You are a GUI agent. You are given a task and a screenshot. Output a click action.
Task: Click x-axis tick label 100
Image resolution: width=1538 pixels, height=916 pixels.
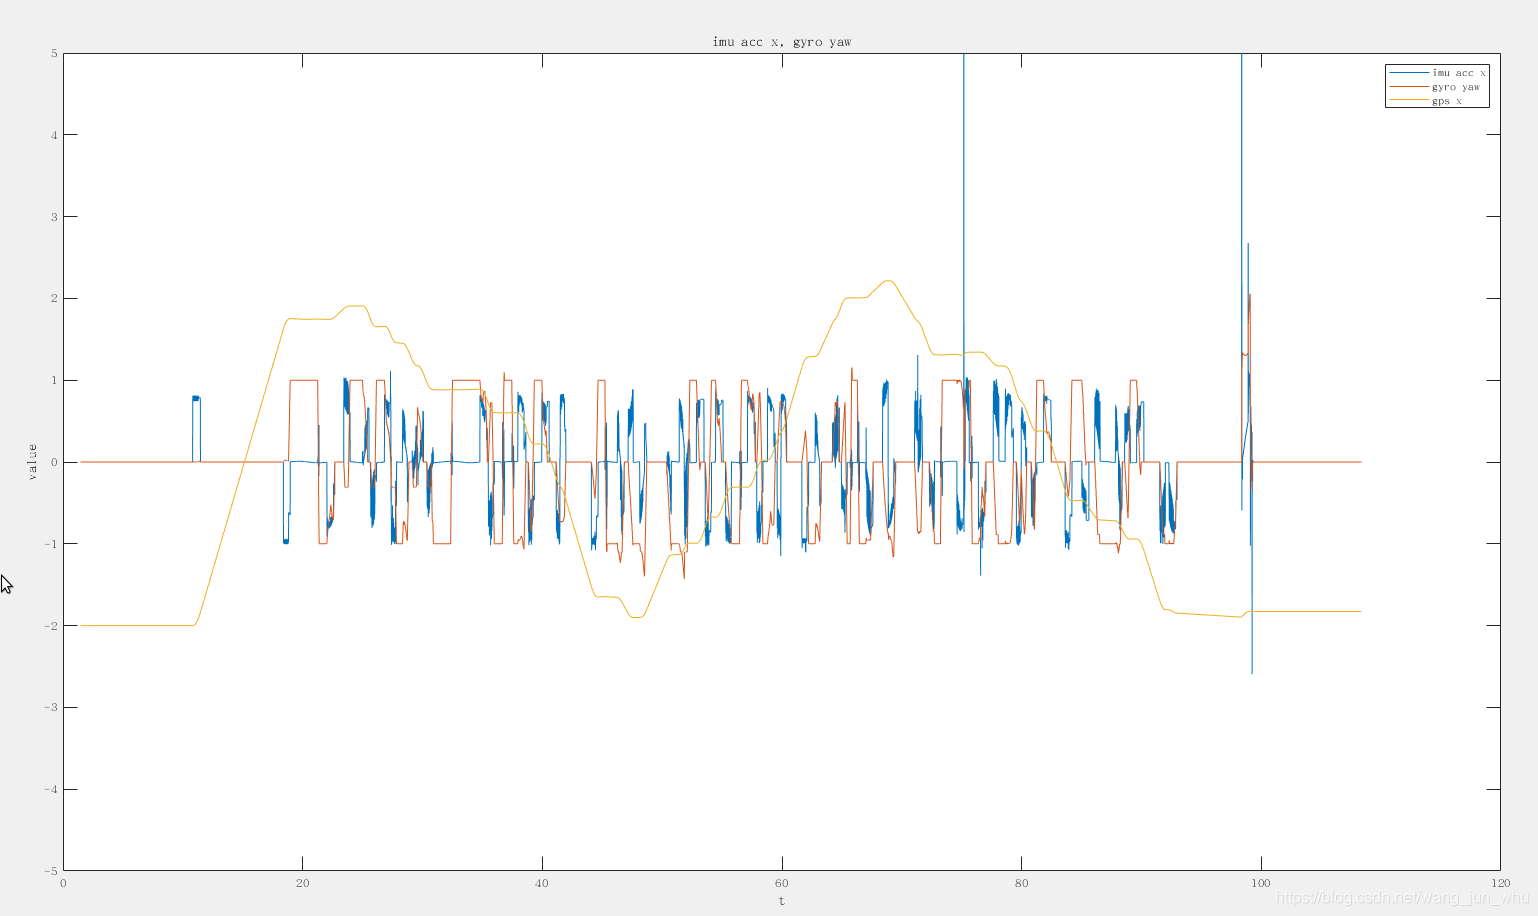tap(1261, 883)
